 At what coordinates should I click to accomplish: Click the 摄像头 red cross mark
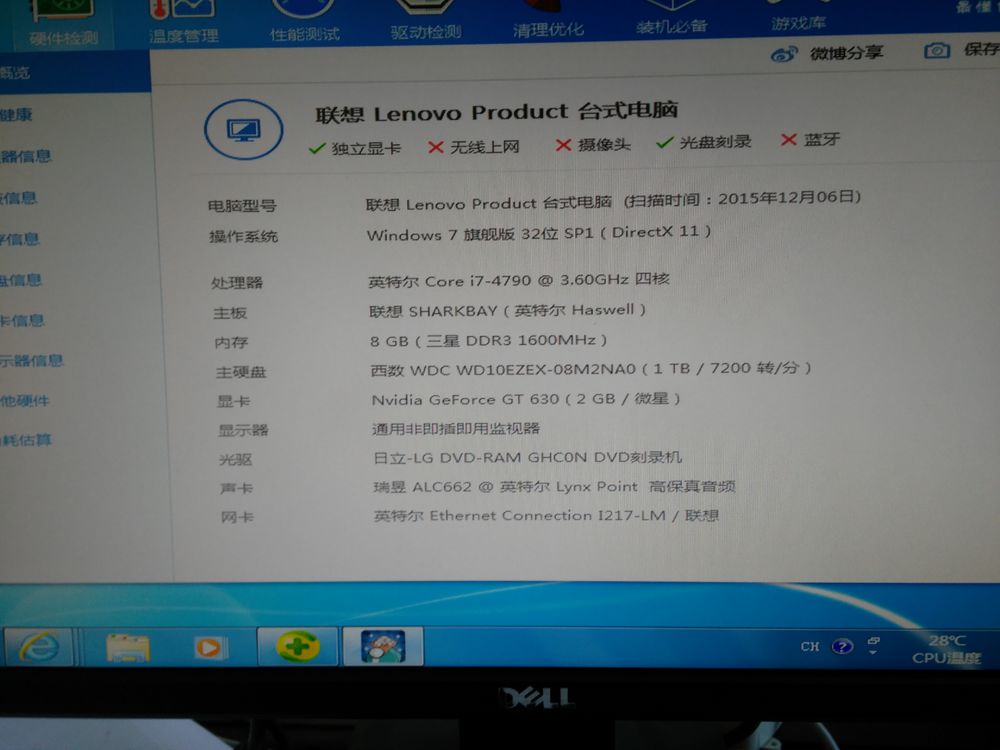pos(562,145)
